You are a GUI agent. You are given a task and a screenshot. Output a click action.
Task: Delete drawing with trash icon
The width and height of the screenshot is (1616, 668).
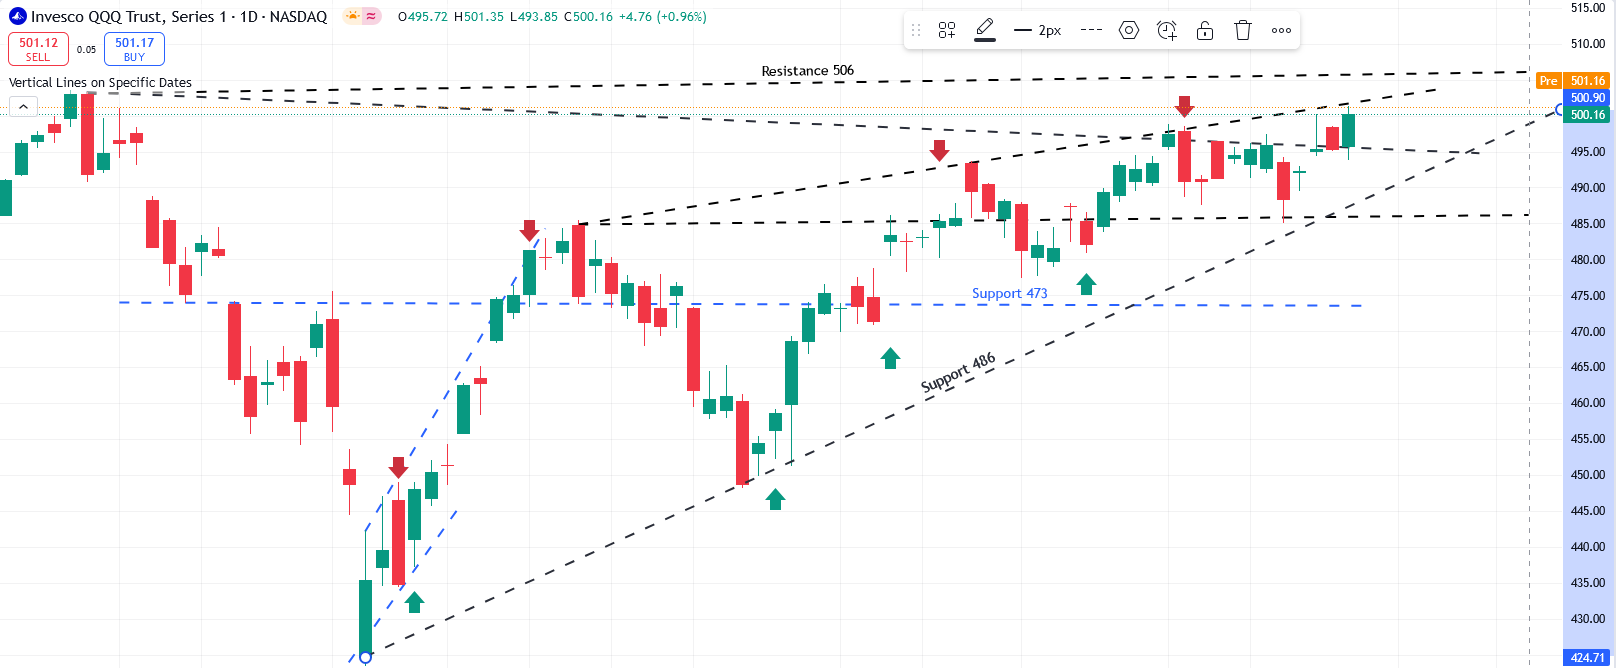(x=1243, y=30)
